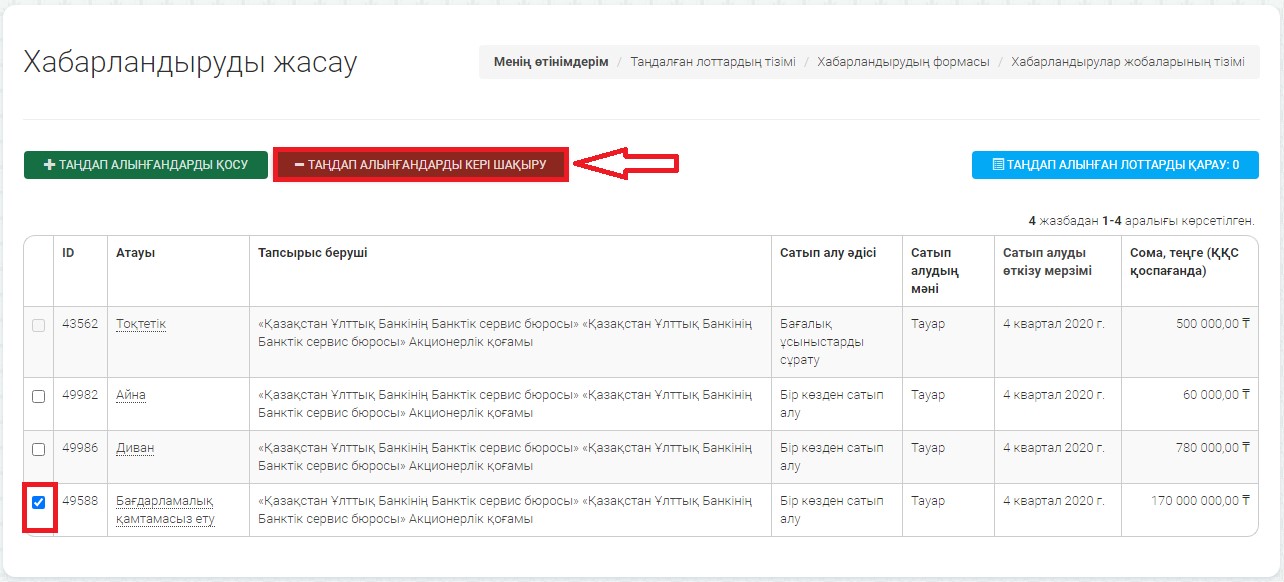Toggle the checkbox for lot 49982 Айна

click(x=38, y=396)
